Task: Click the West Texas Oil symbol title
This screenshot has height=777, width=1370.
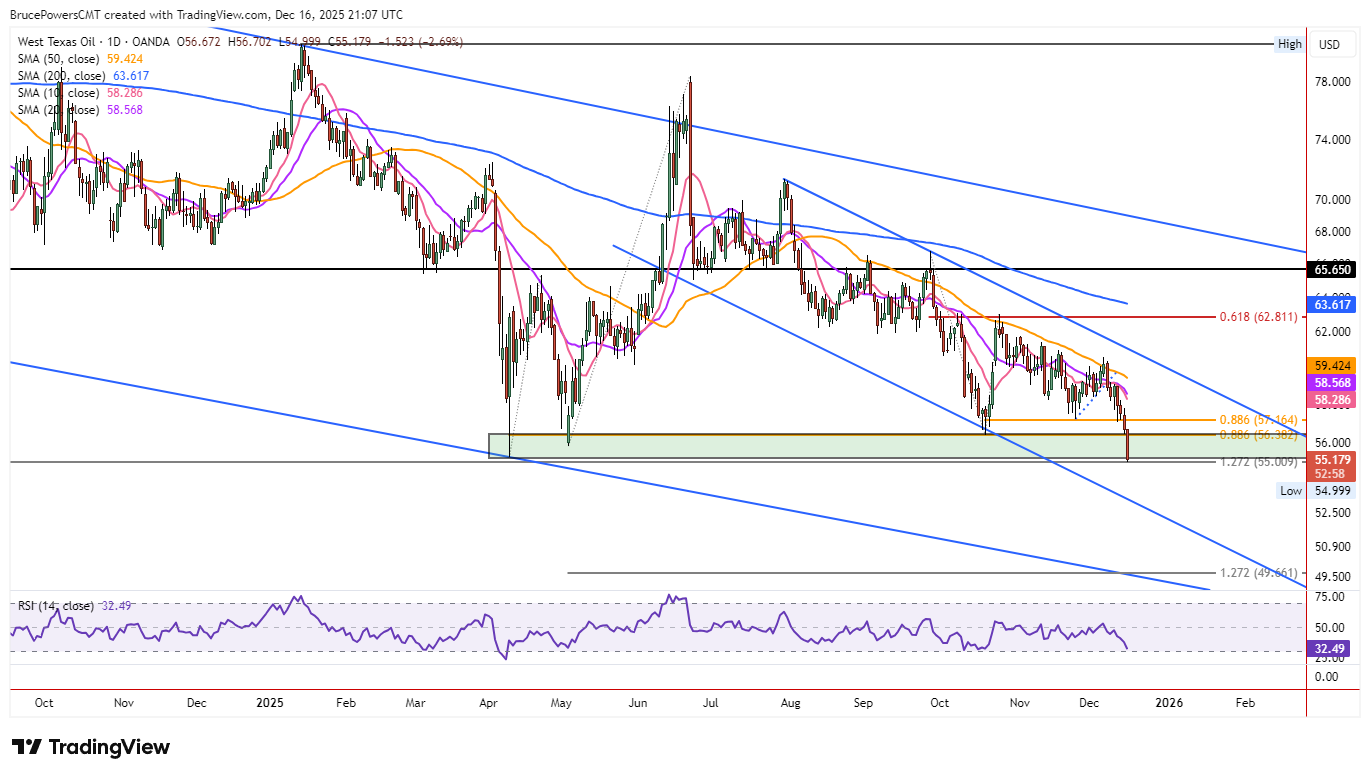Action: click(x=94, y=43)
